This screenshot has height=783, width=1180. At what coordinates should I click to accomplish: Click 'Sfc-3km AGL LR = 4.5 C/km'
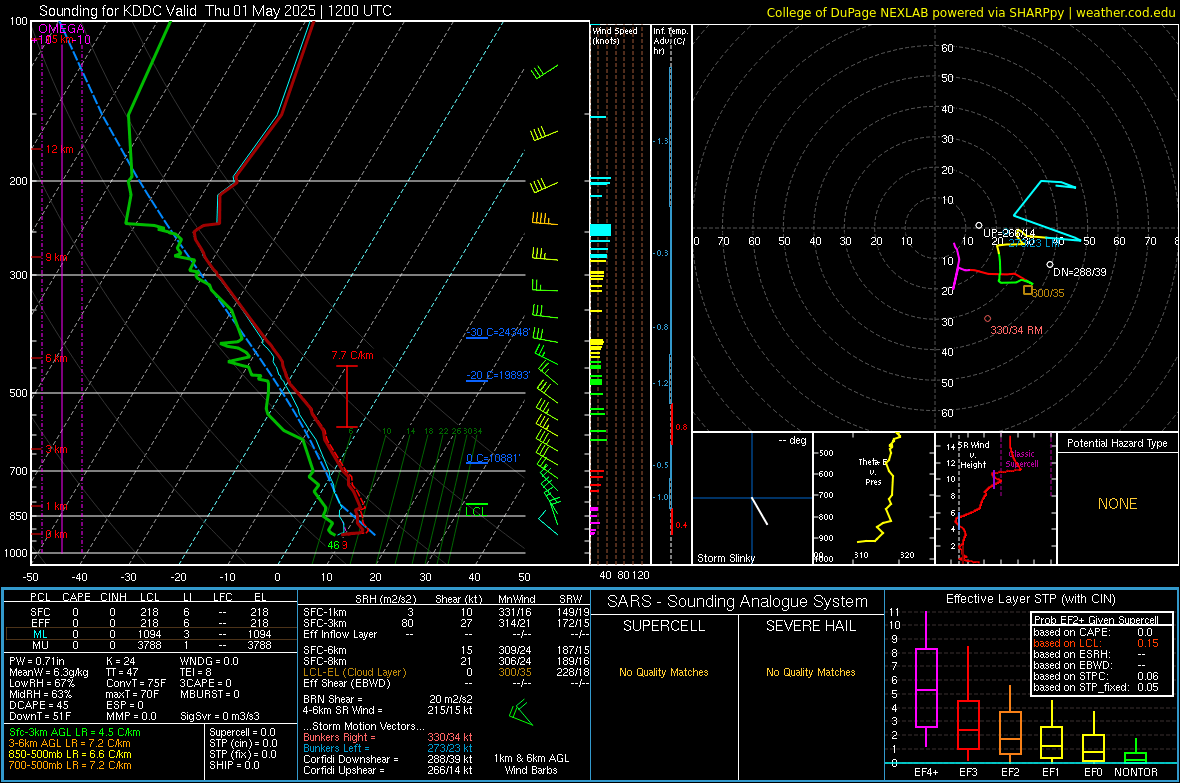(x=75, y=732)
